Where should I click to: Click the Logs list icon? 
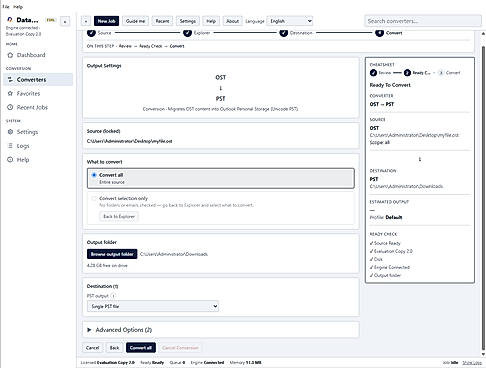tap(10, 146)
